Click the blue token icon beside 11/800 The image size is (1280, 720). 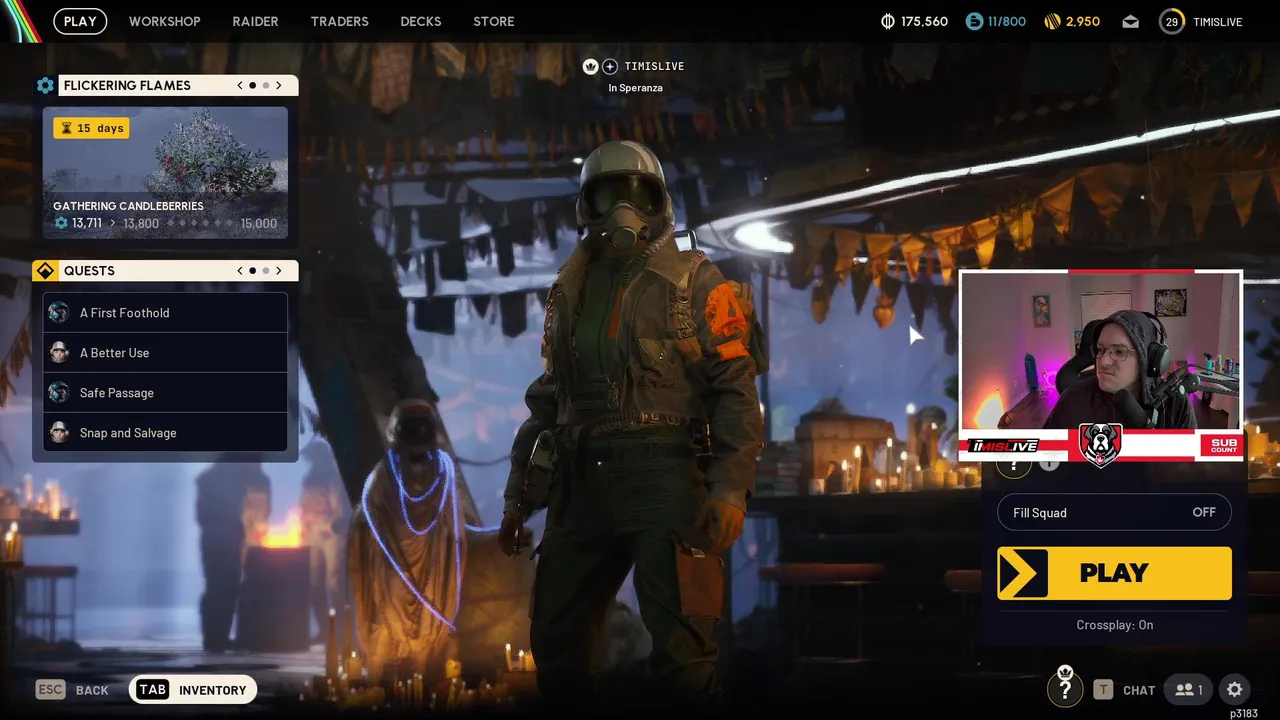[x=974, y=21]
